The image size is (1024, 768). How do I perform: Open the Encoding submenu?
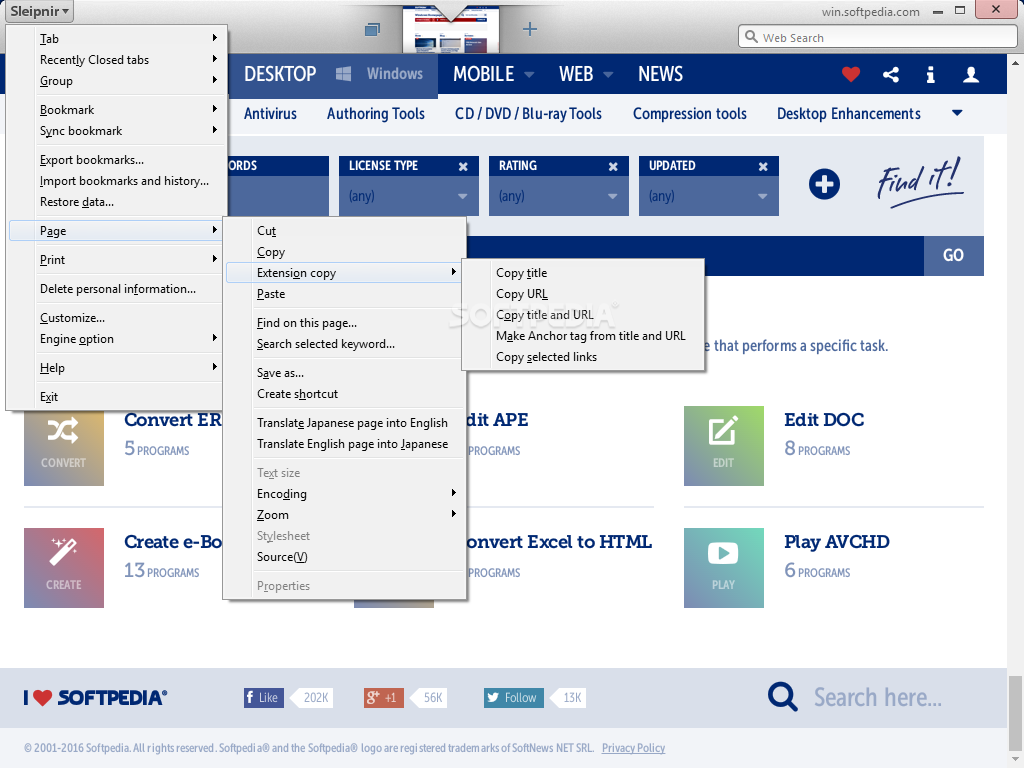[x=346, y=494]
